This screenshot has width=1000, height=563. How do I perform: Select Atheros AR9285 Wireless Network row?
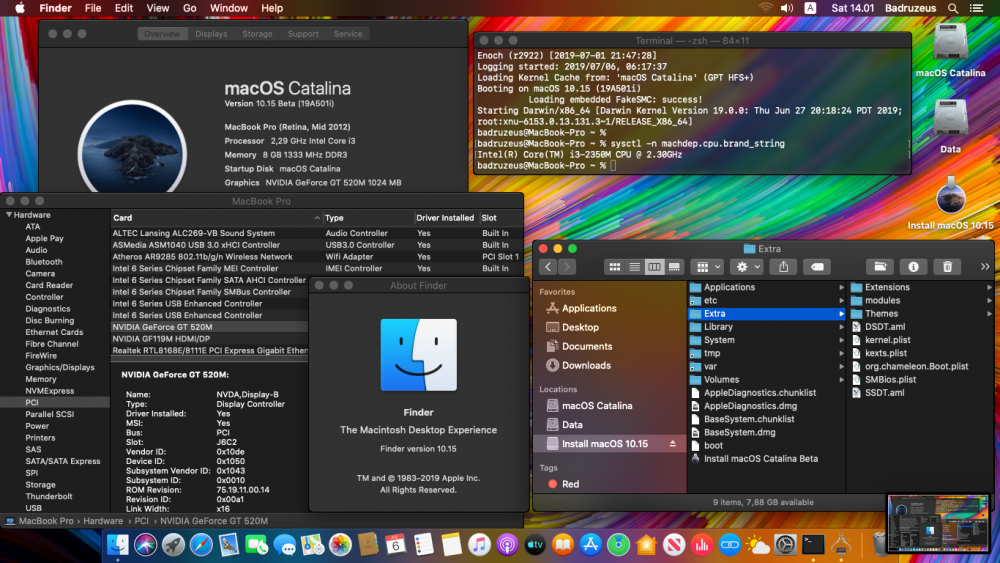point(317,257)
